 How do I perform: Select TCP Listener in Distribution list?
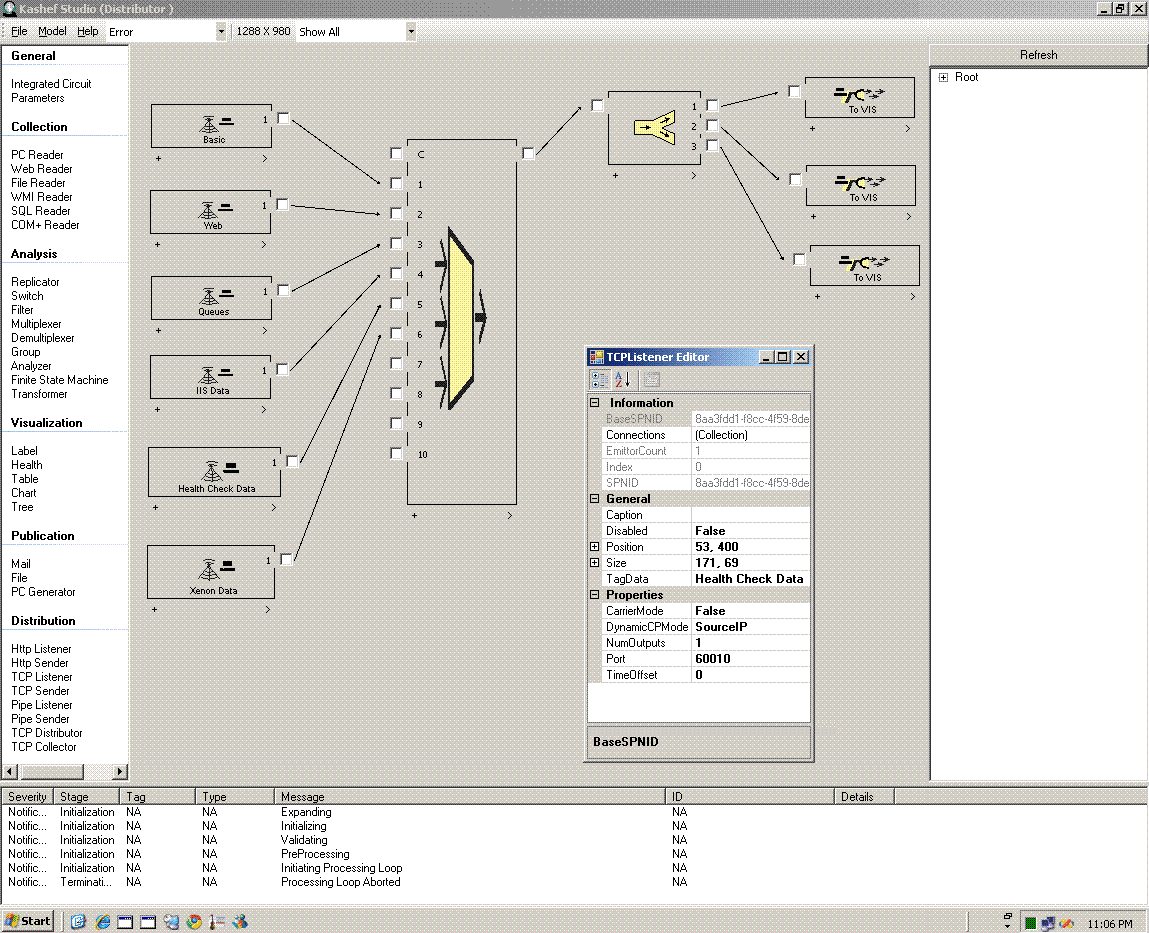click(41, 677)
